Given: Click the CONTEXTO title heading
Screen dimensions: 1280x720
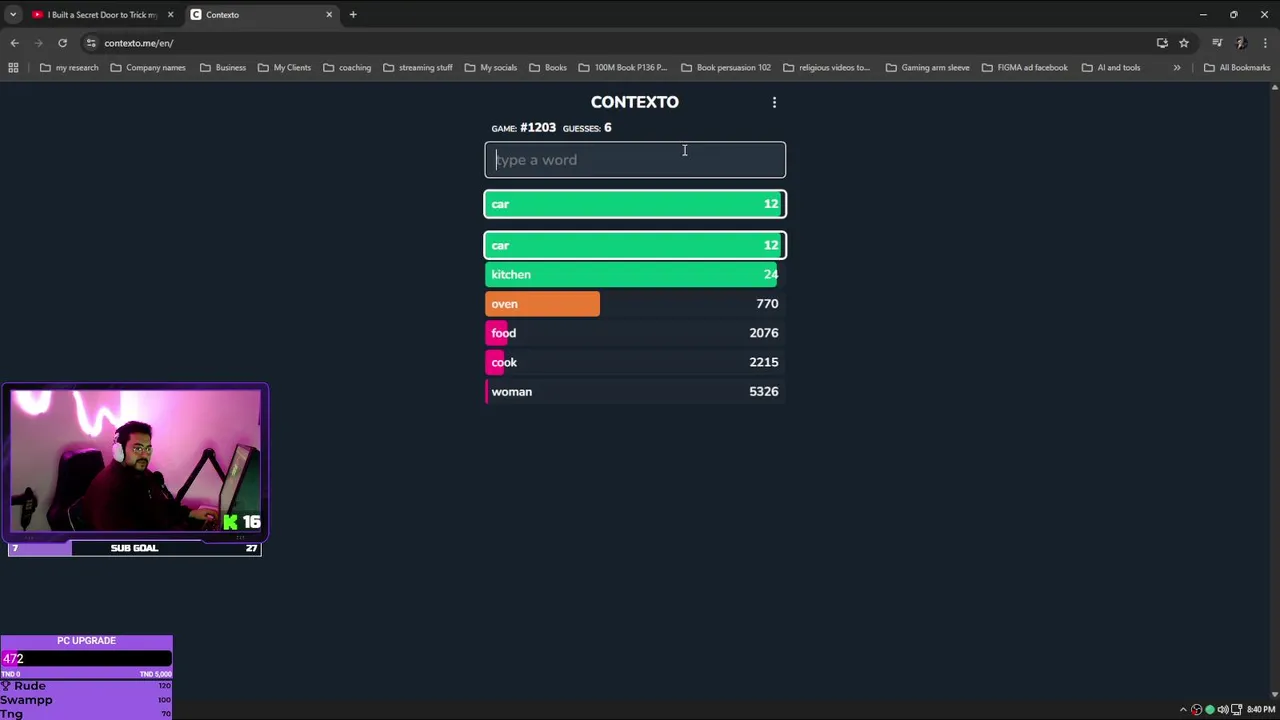Looking at the screenshot, I should click(x=634, y=102).
